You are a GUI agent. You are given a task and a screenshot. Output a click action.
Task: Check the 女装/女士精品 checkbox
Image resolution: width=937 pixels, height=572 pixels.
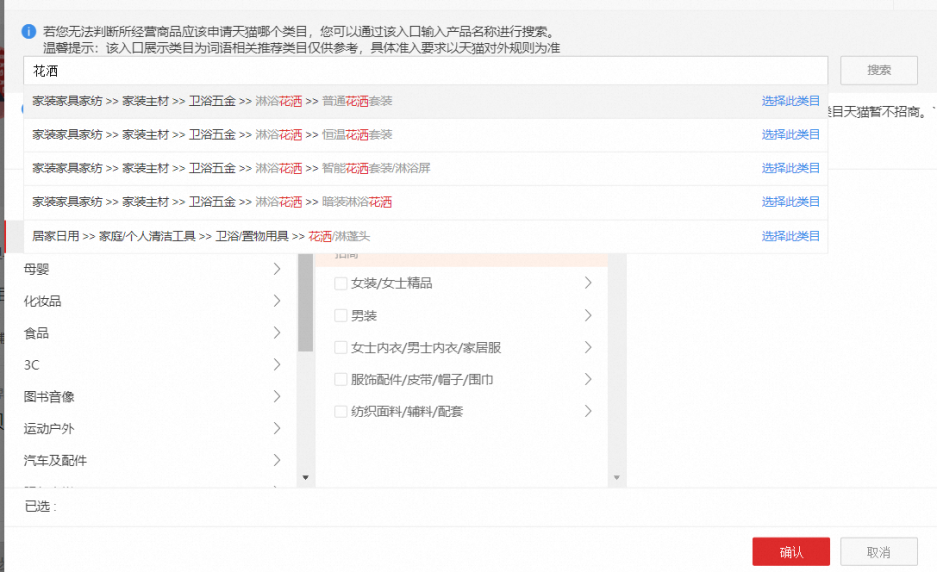click(341, 284)
